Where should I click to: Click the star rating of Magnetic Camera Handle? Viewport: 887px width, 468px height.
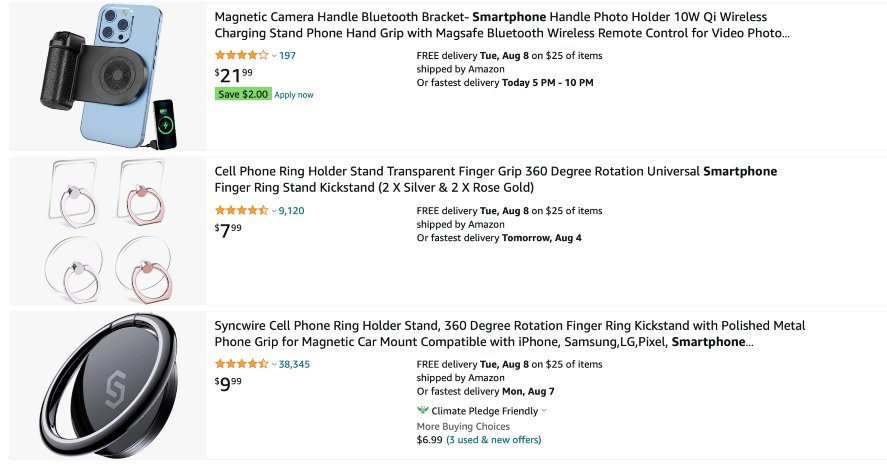241,55
